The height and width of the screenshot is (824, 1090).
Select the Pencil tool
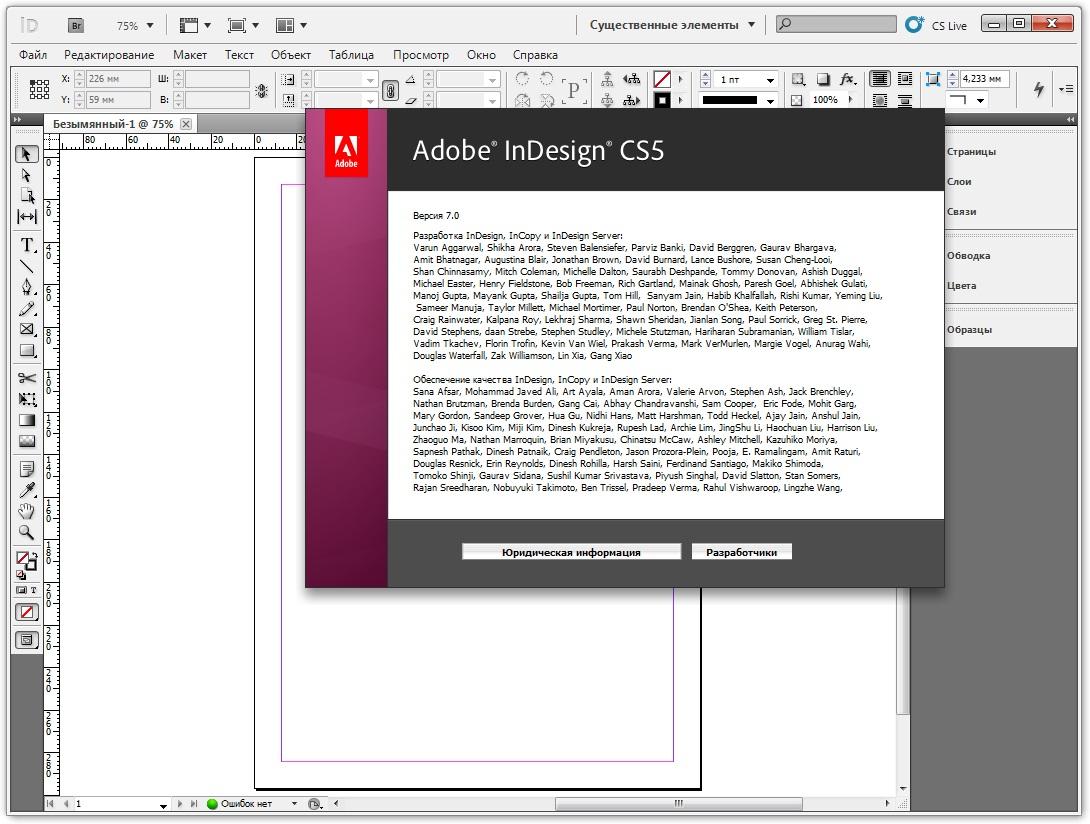click(x=26, y=308)
